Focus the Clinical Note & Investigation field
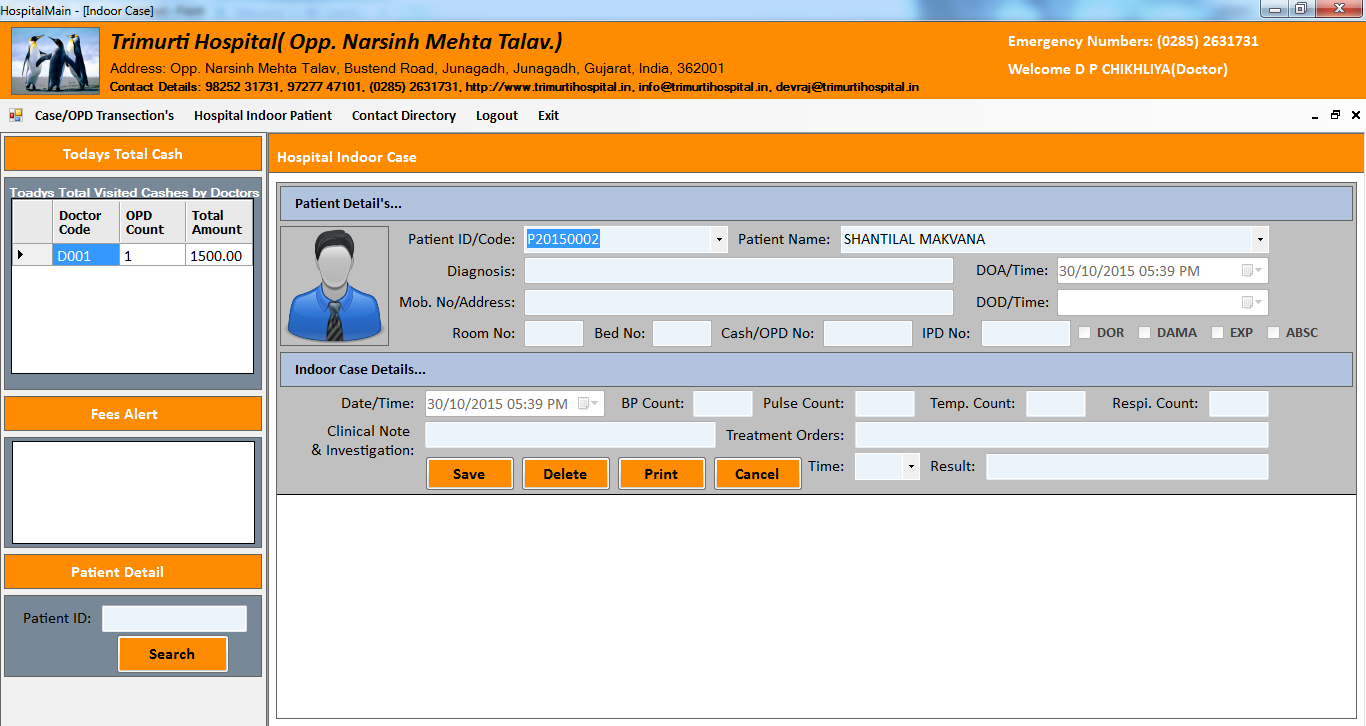The image size is (1366, 726). tap(570, 435)
